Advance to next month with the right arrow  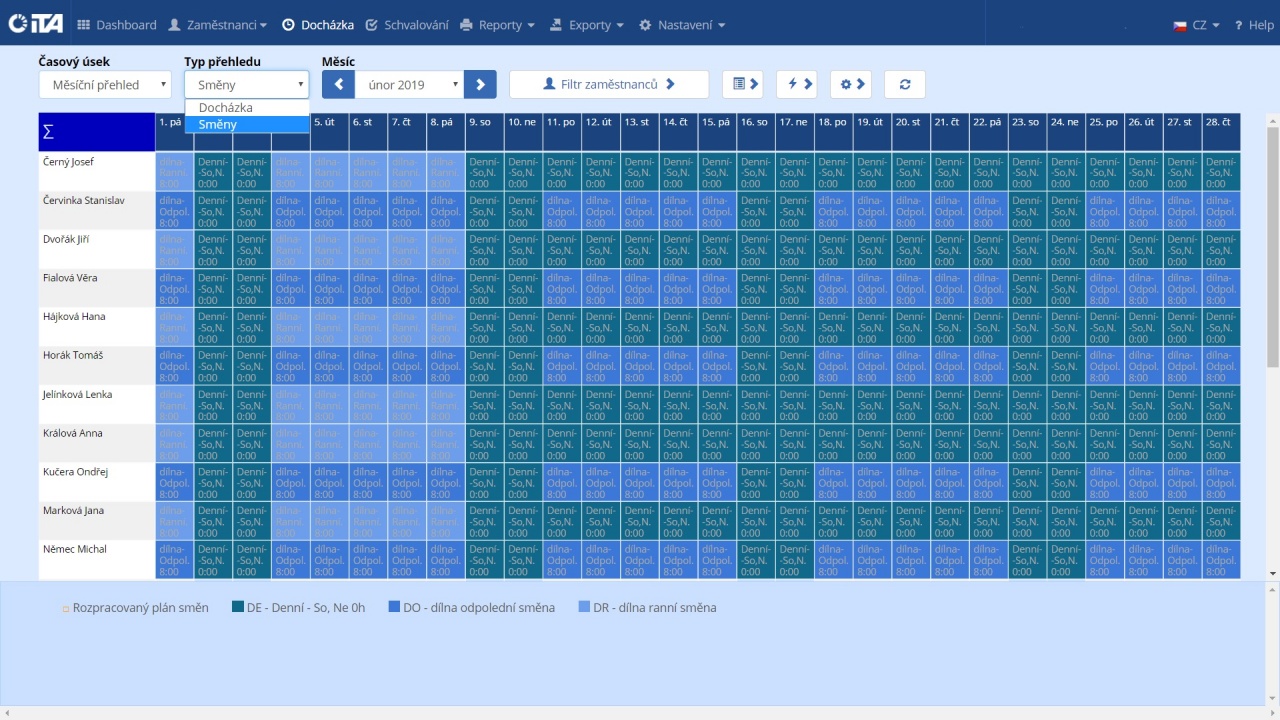pos(480,84)
